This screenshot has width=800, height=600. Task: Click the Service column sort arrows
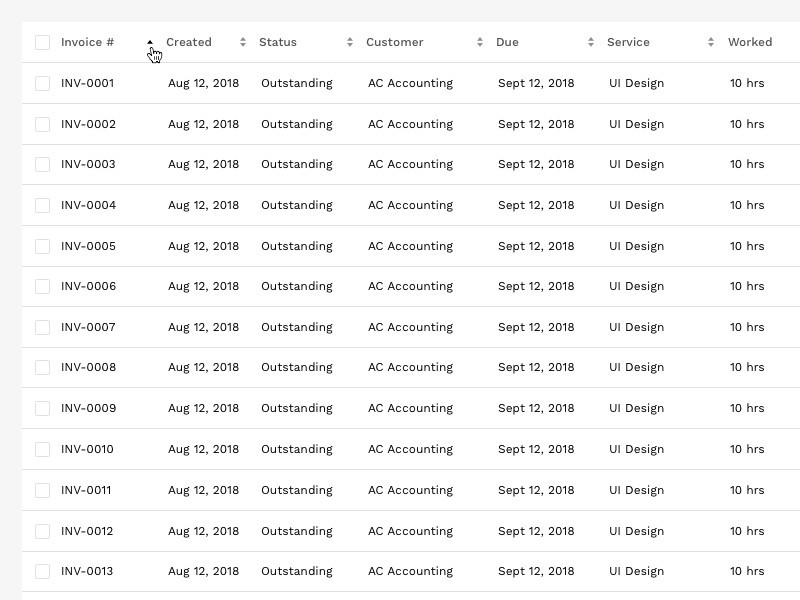[x=711, y=42]
